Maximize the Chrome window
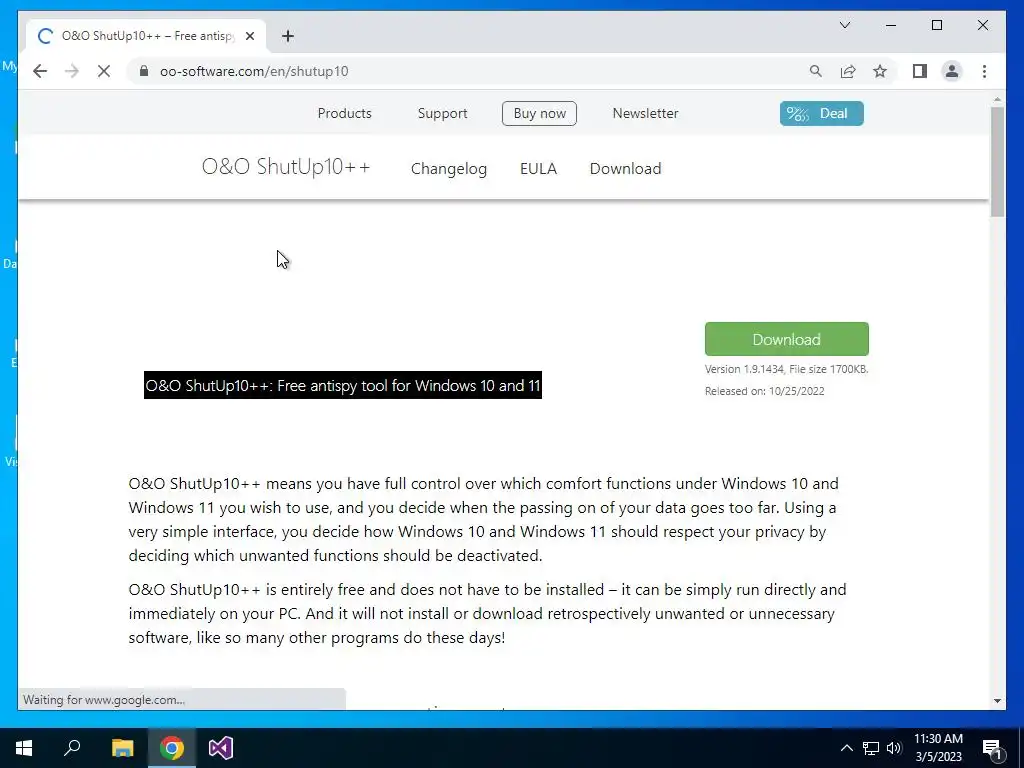 coord(936,25)
